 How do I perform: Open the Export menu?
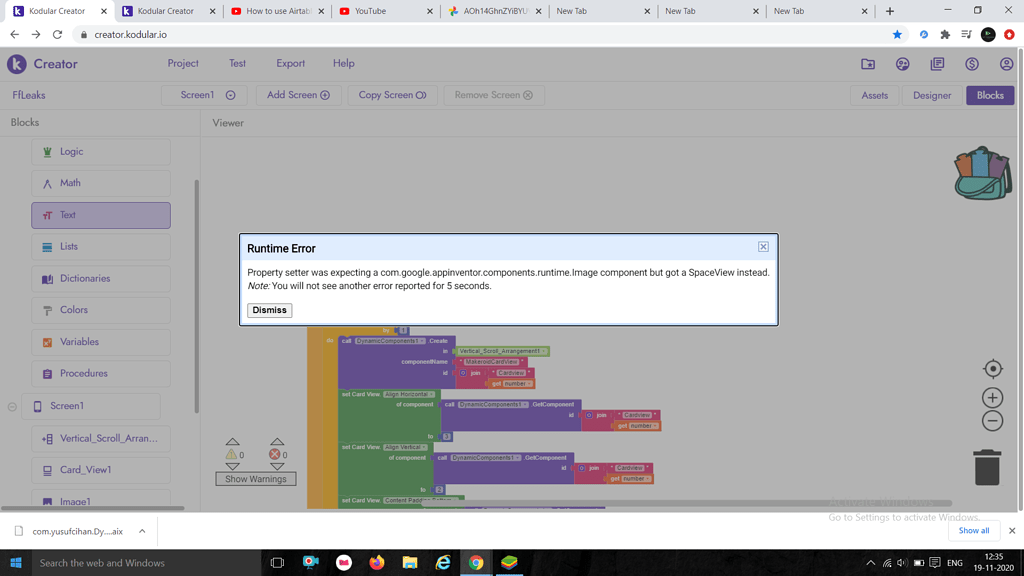[291, 63]
